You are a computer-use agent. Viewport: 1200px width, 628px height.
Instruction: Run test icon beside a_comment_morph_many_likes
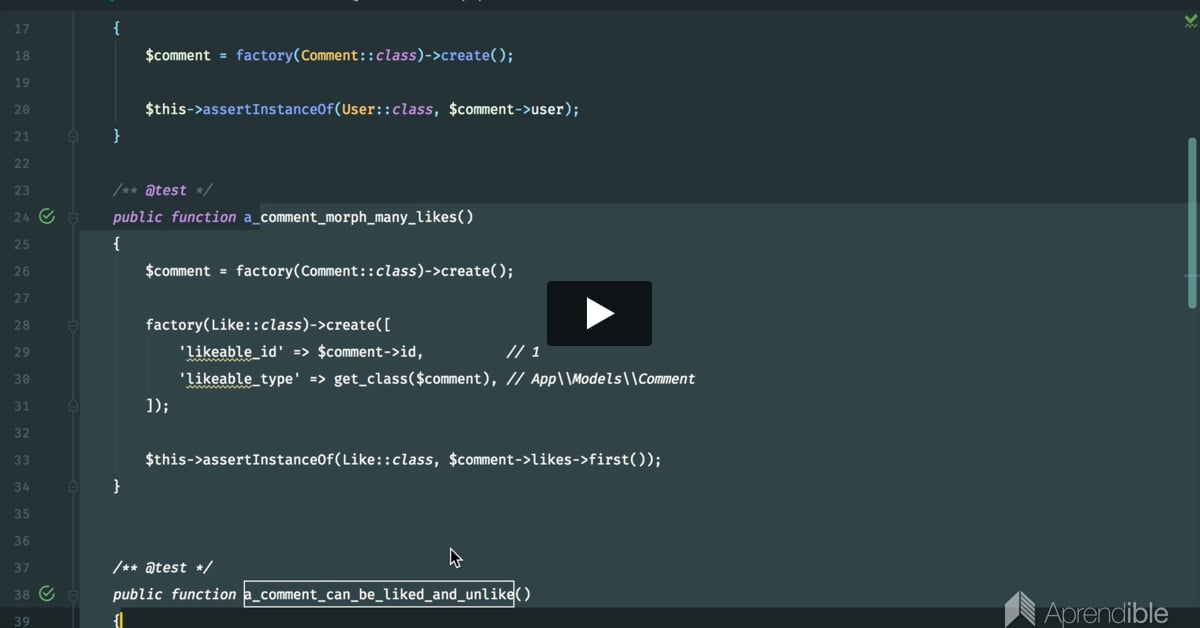[46, 216]
